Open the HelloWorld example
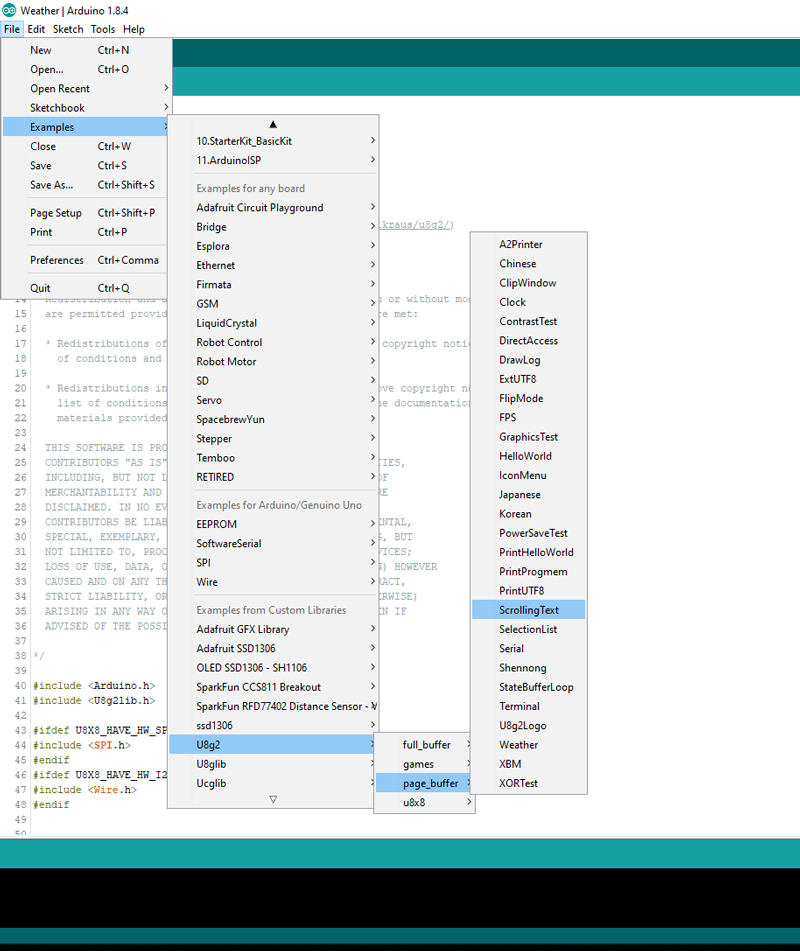Viewport: 800px width, 951px height. (x=529, y=456)
